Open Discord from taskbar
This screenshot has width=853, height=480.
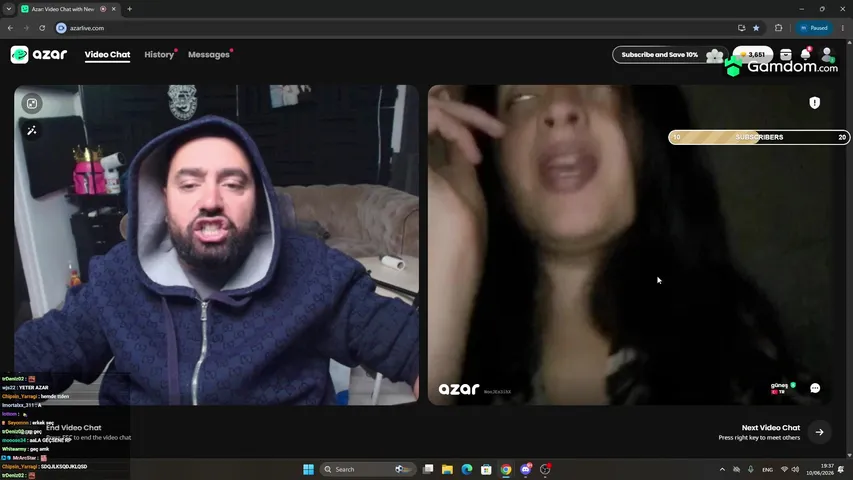526,469
